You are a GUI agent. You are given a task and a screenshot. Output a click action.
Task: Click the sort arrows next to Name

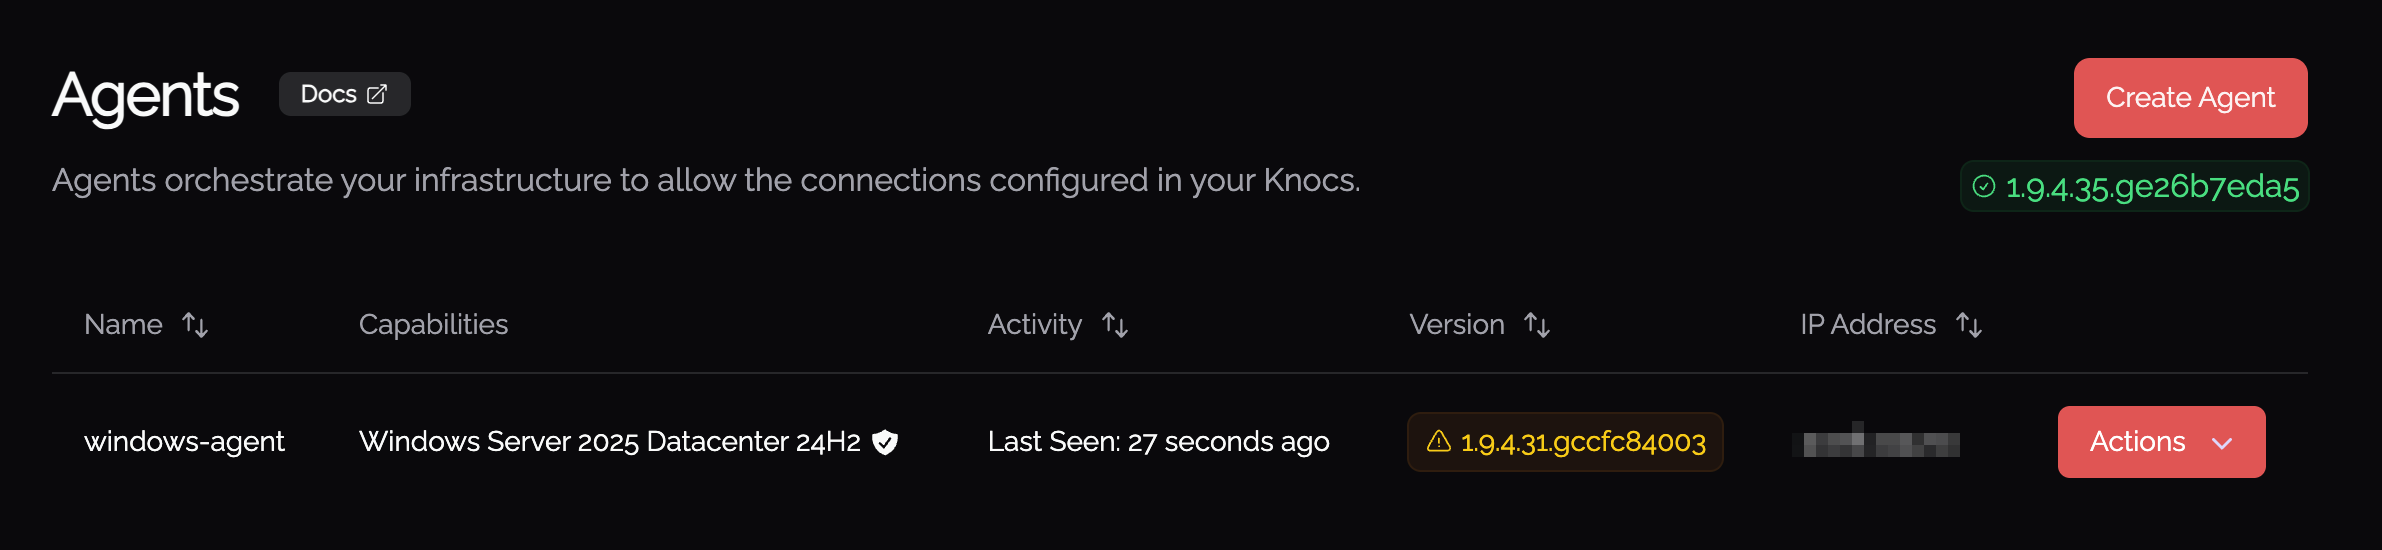click(x=195, y=325)
